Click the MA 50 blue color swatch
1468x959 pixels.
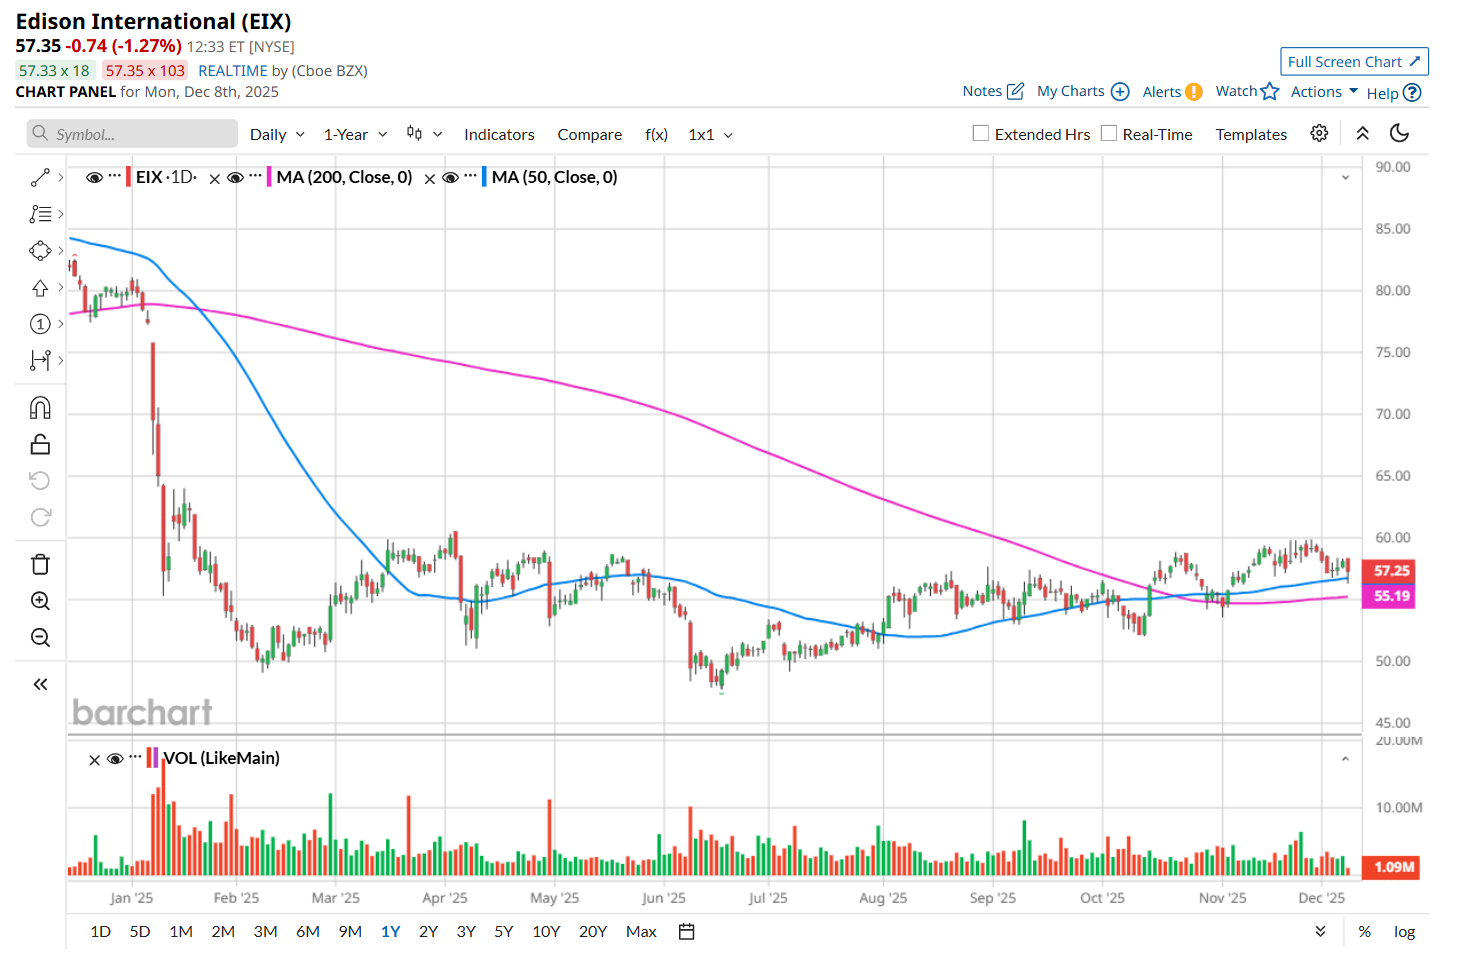[484, 178]
